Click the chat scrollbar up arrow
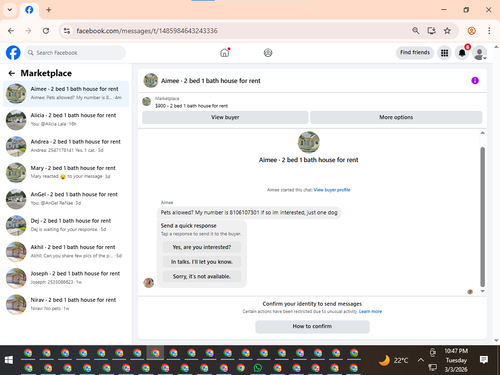 (x=482, y=133)
